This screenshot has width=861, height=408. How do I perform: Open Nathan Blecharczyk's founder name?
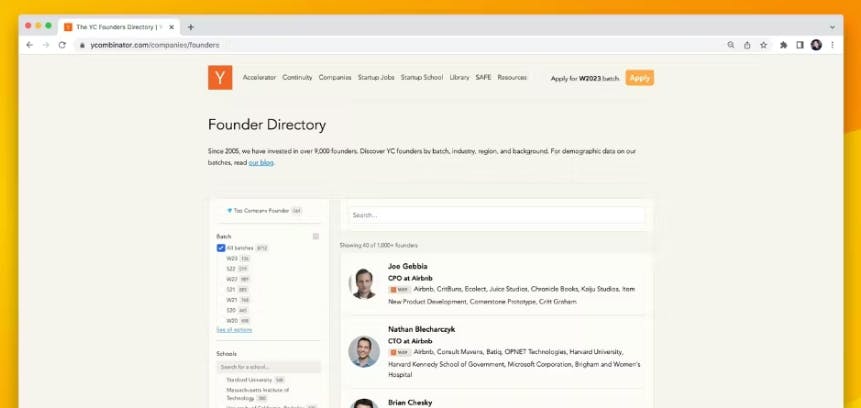coord(421,329)
